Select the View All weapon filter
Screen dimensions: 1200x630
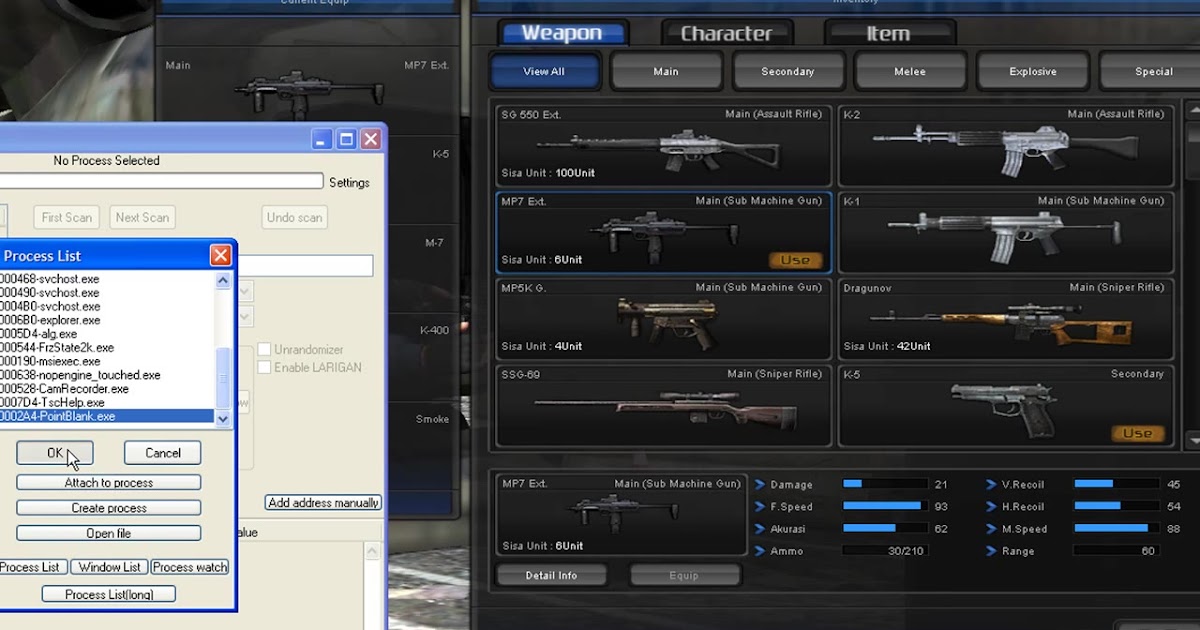pos(544,72)
